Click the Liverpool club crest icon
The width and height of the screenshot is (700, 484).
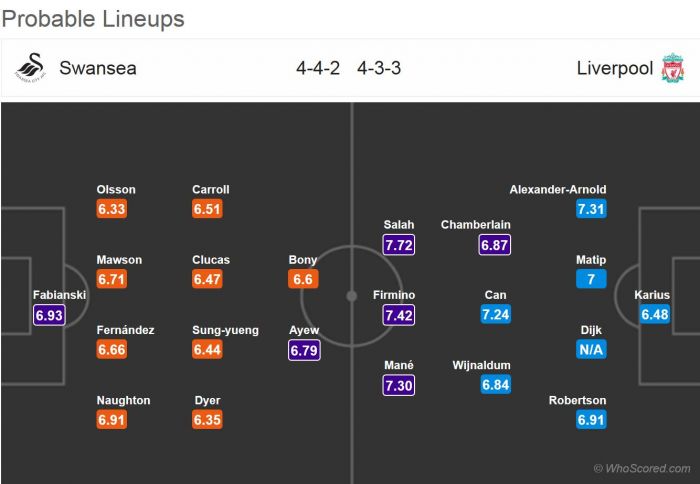(x=672, y=69)
